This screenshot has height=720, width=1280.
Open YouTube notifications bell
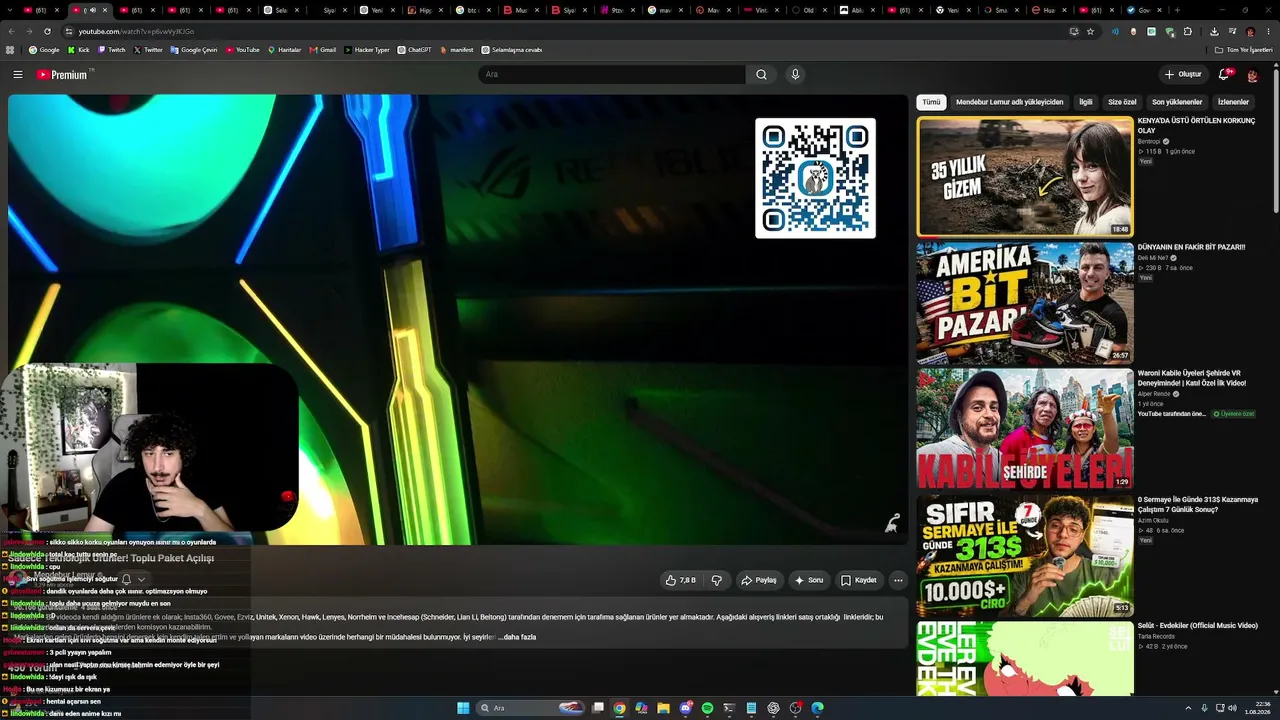(x=1224, y=74)
